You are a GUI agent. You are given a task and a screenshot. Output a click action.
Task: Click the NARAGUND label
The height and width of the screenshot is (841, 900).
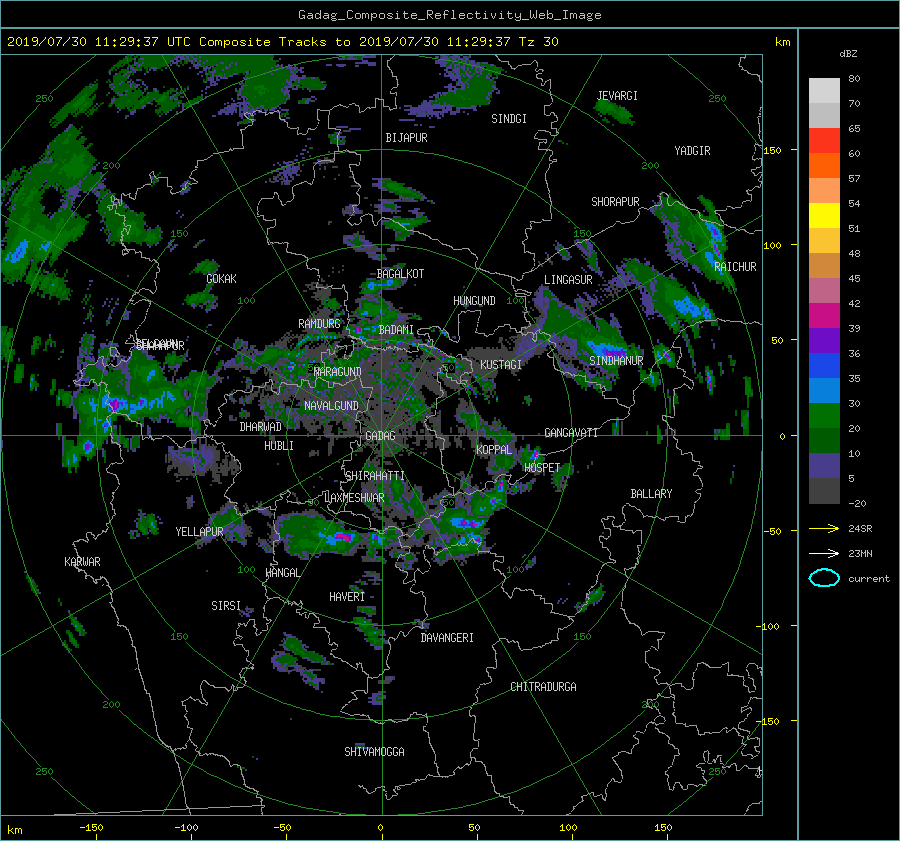point(338,372)
